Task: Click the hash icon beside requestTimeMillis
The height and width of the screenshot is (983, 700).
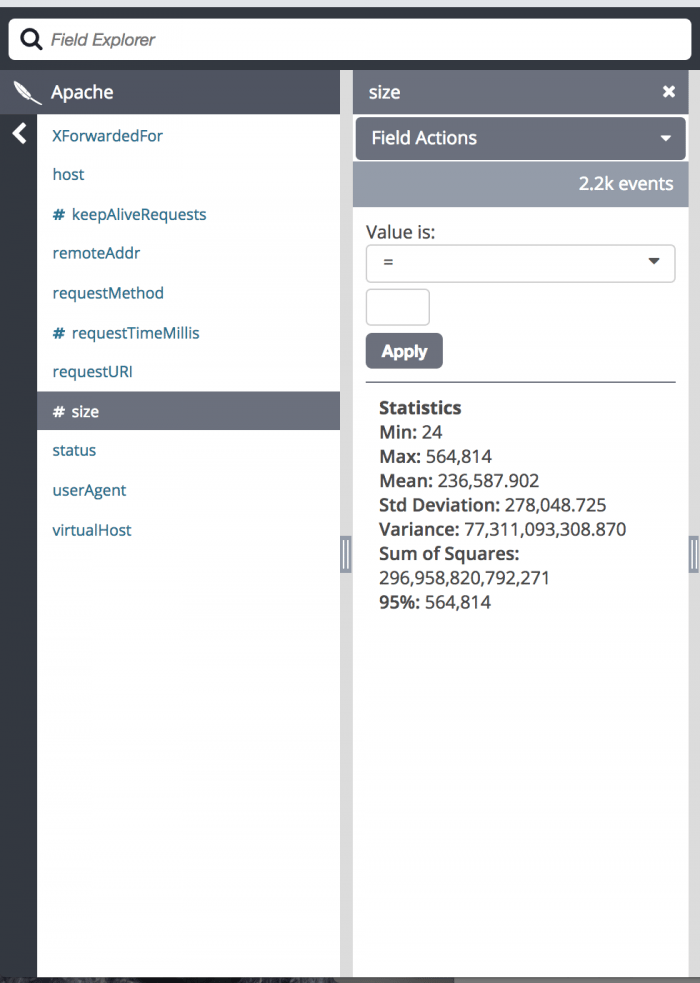Action: [x=58, y=333]
